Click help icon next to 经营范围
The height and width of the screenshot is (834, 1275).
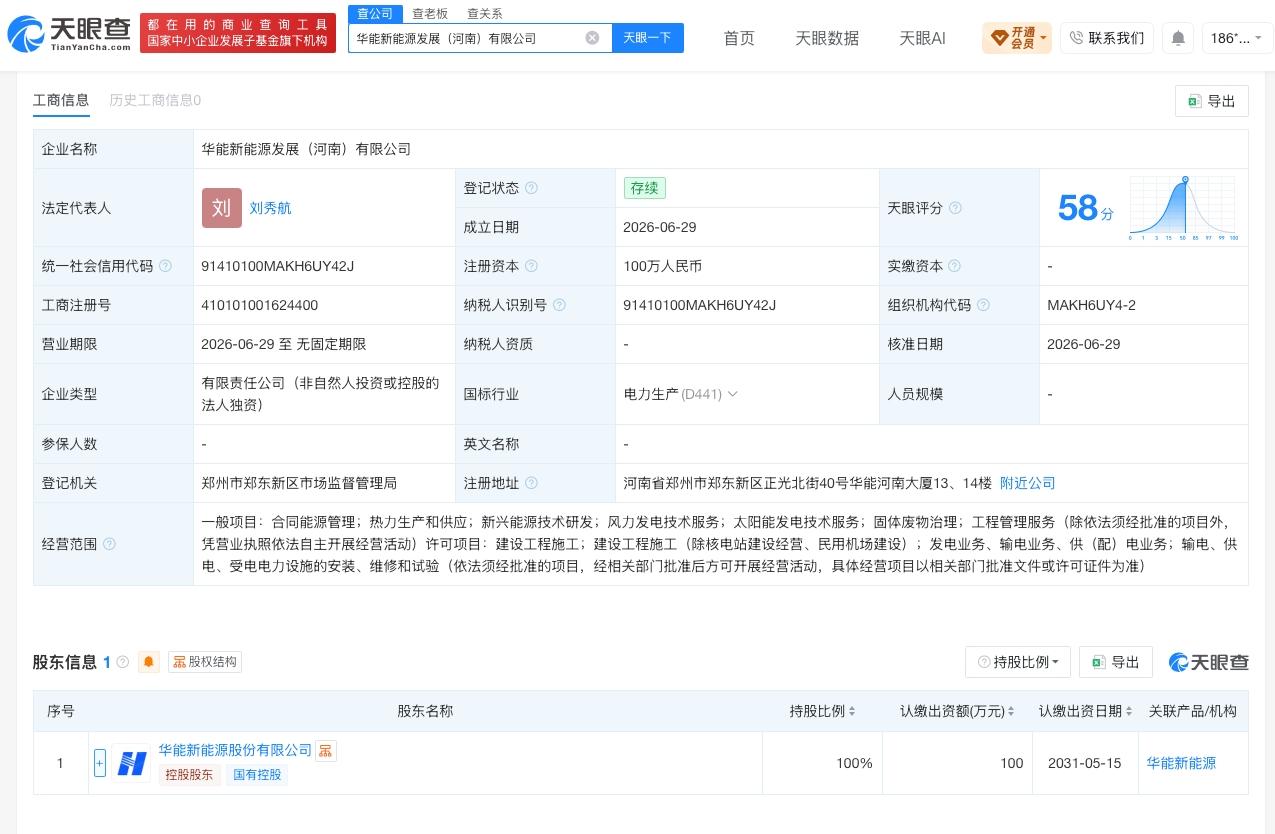(109, 544)
